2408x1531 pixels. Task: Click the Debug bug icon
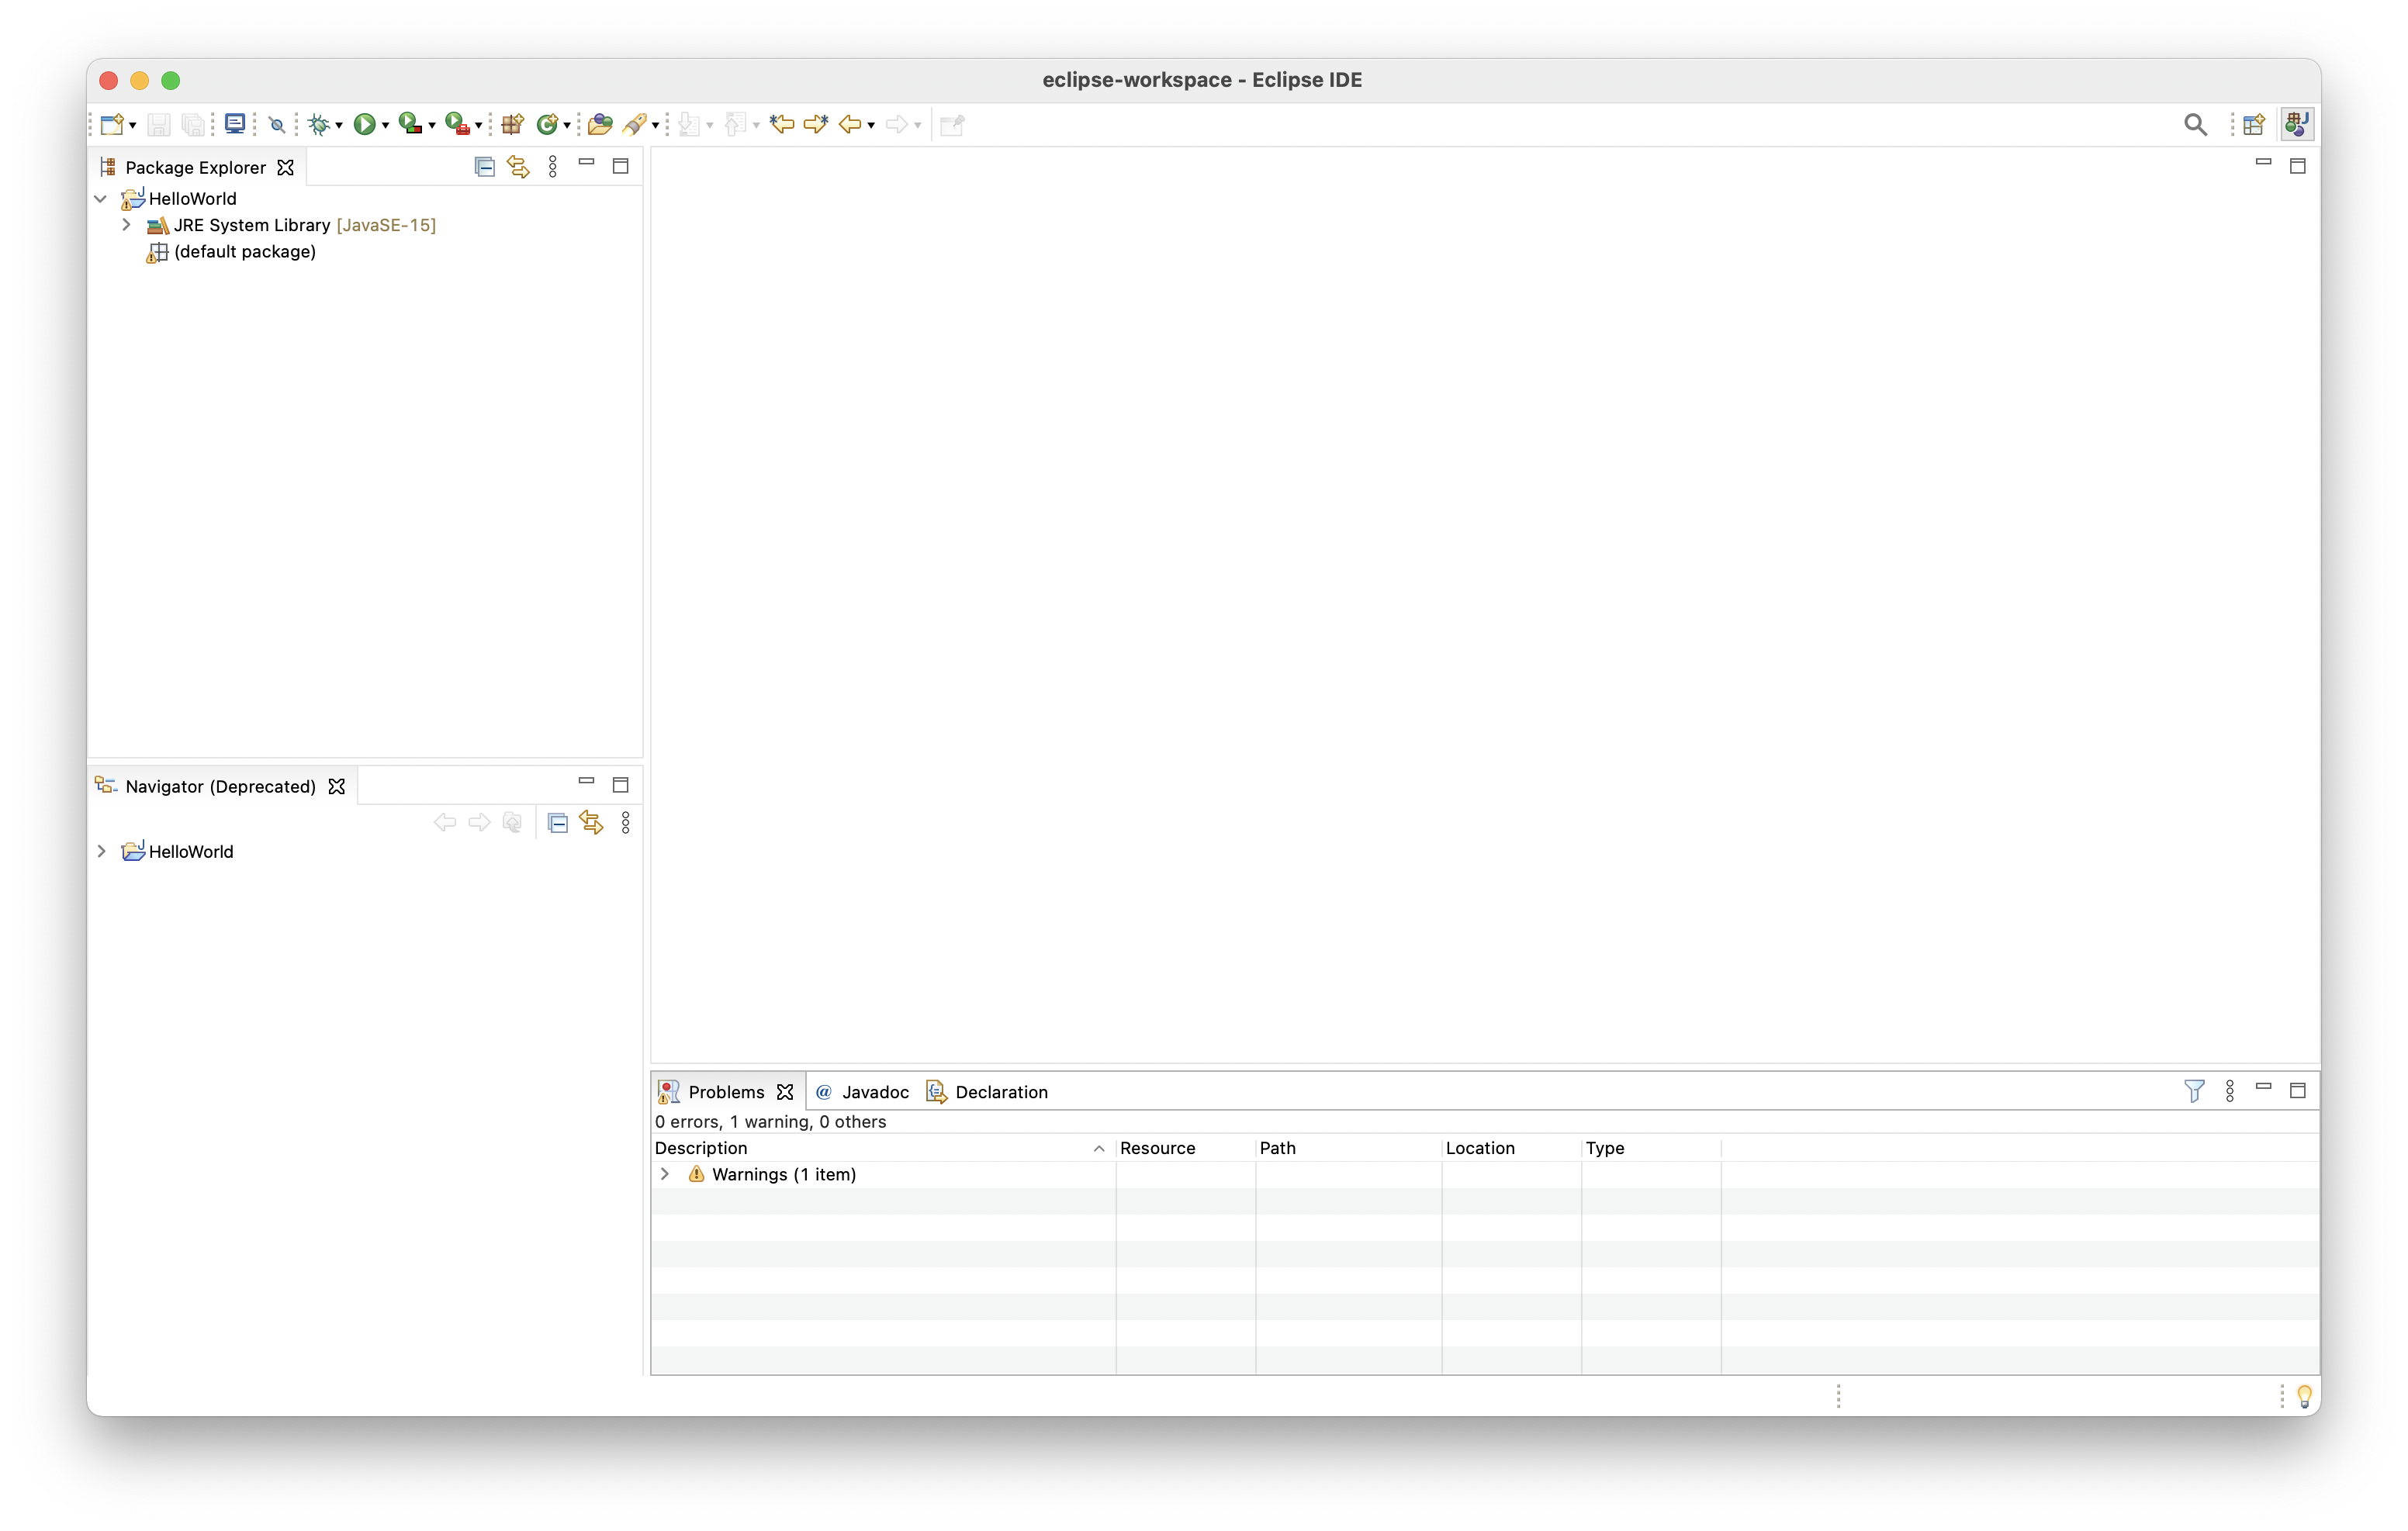(x=319, y=125)
